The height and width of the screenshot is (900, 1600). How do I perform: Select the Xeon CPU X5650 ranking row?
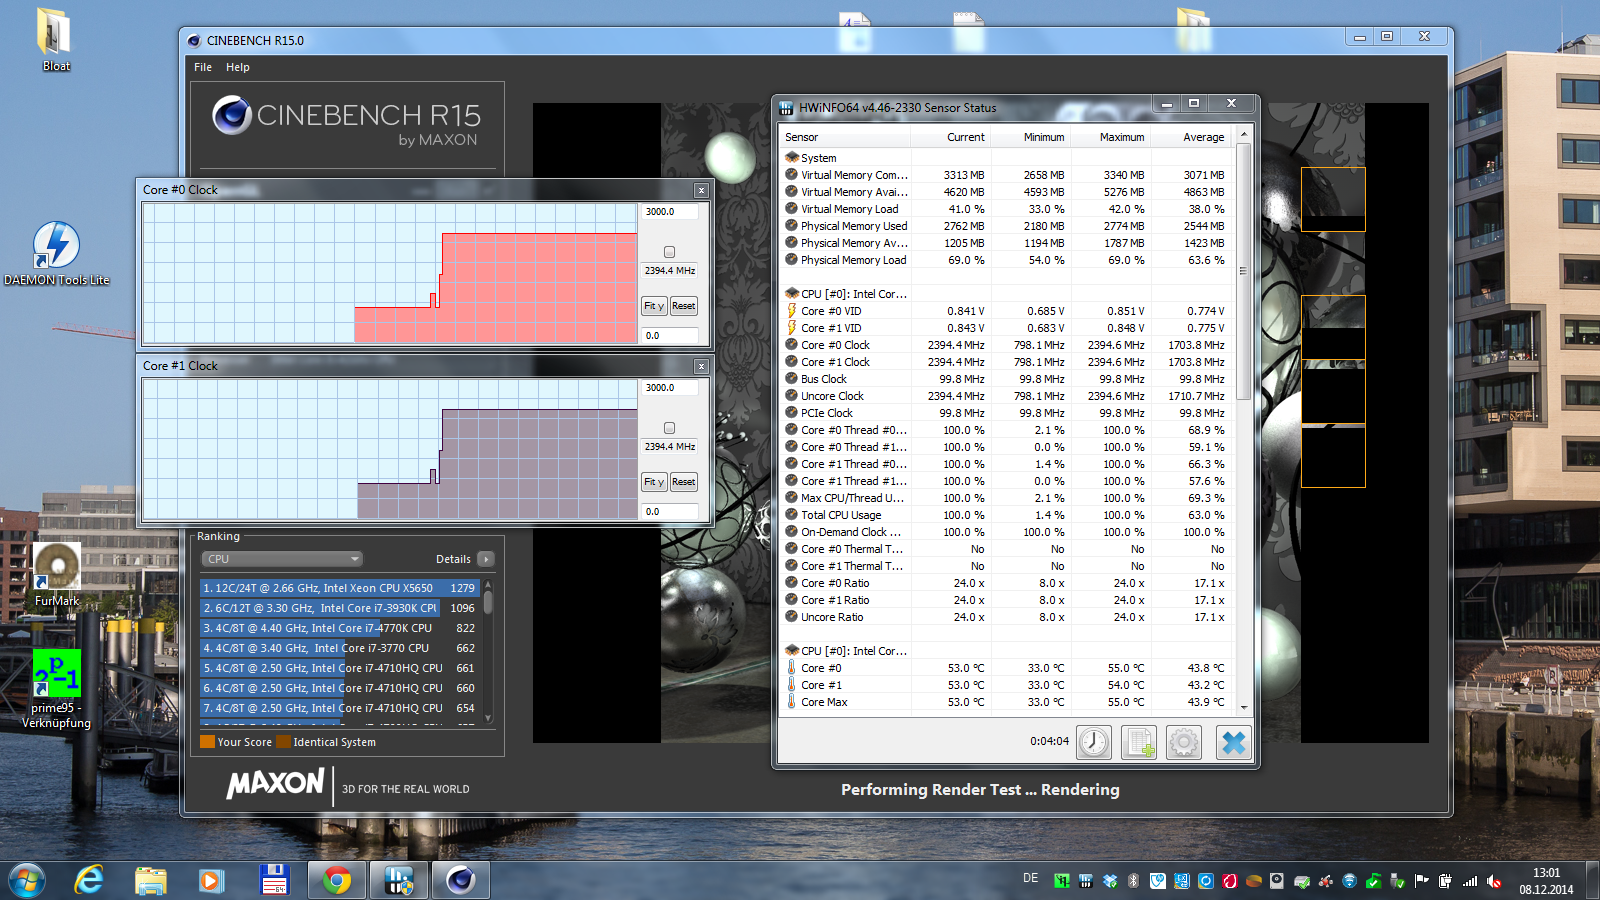pos(340,588)
